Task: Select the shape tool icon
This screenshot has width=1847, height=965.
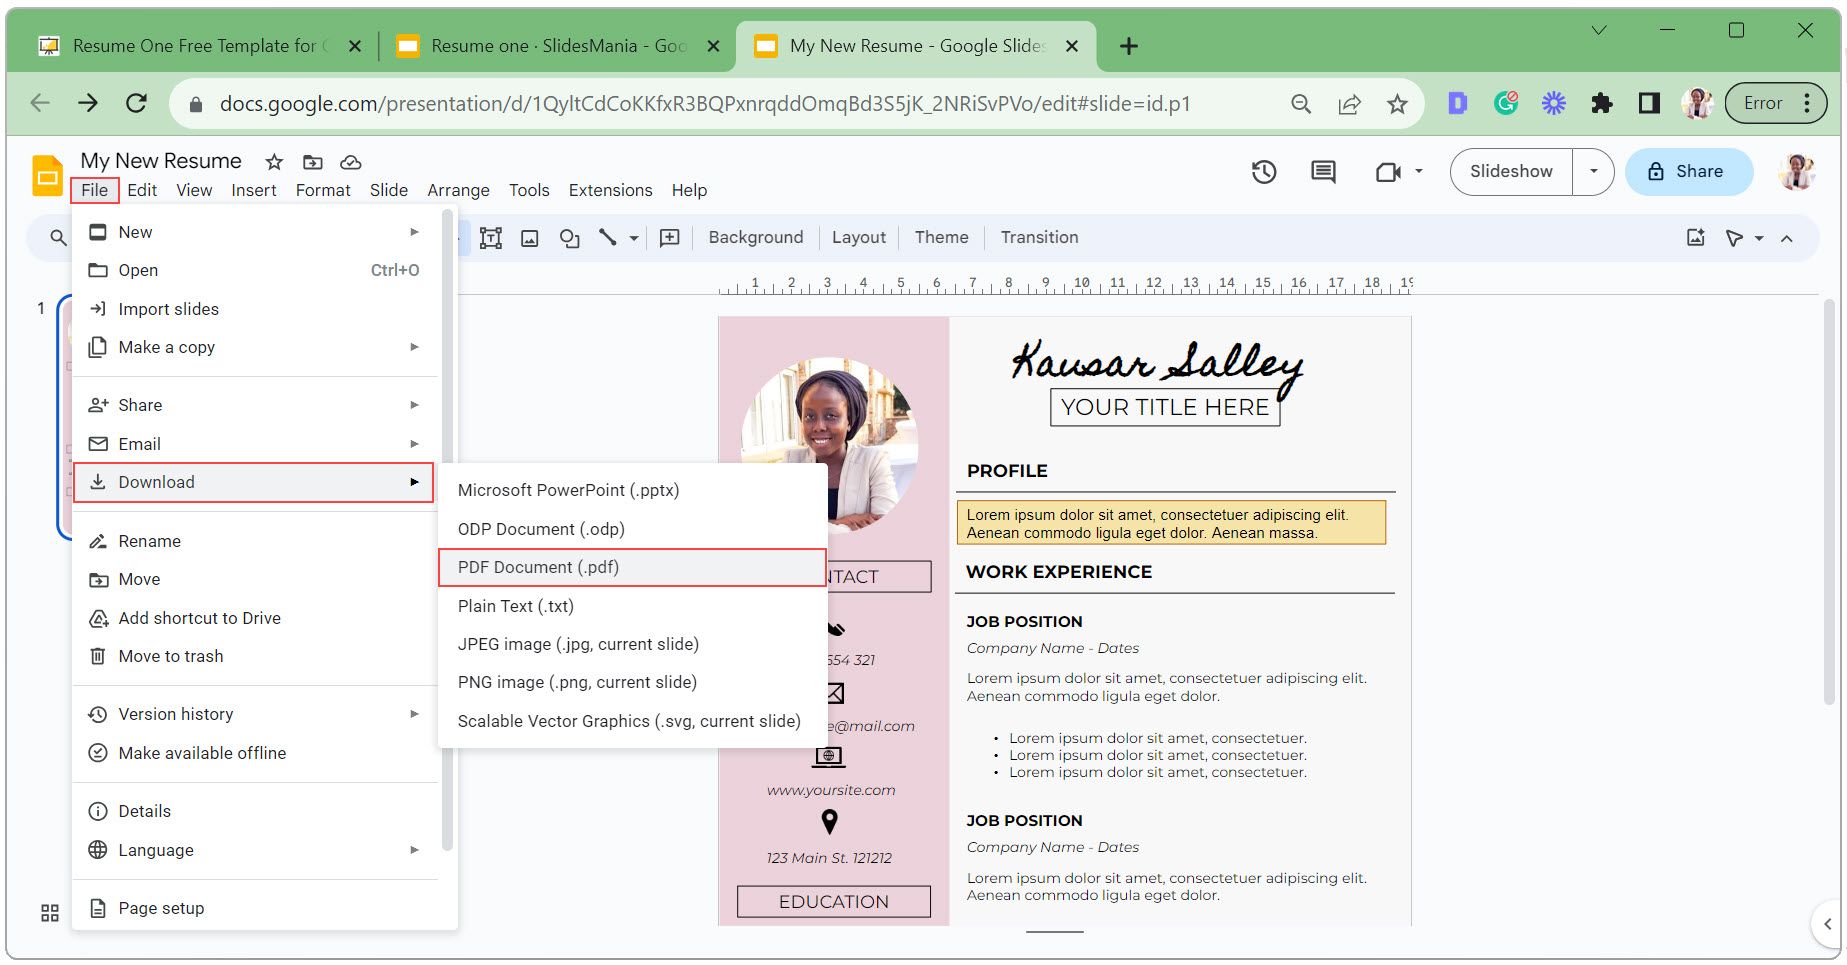Action: click(569, 238)
